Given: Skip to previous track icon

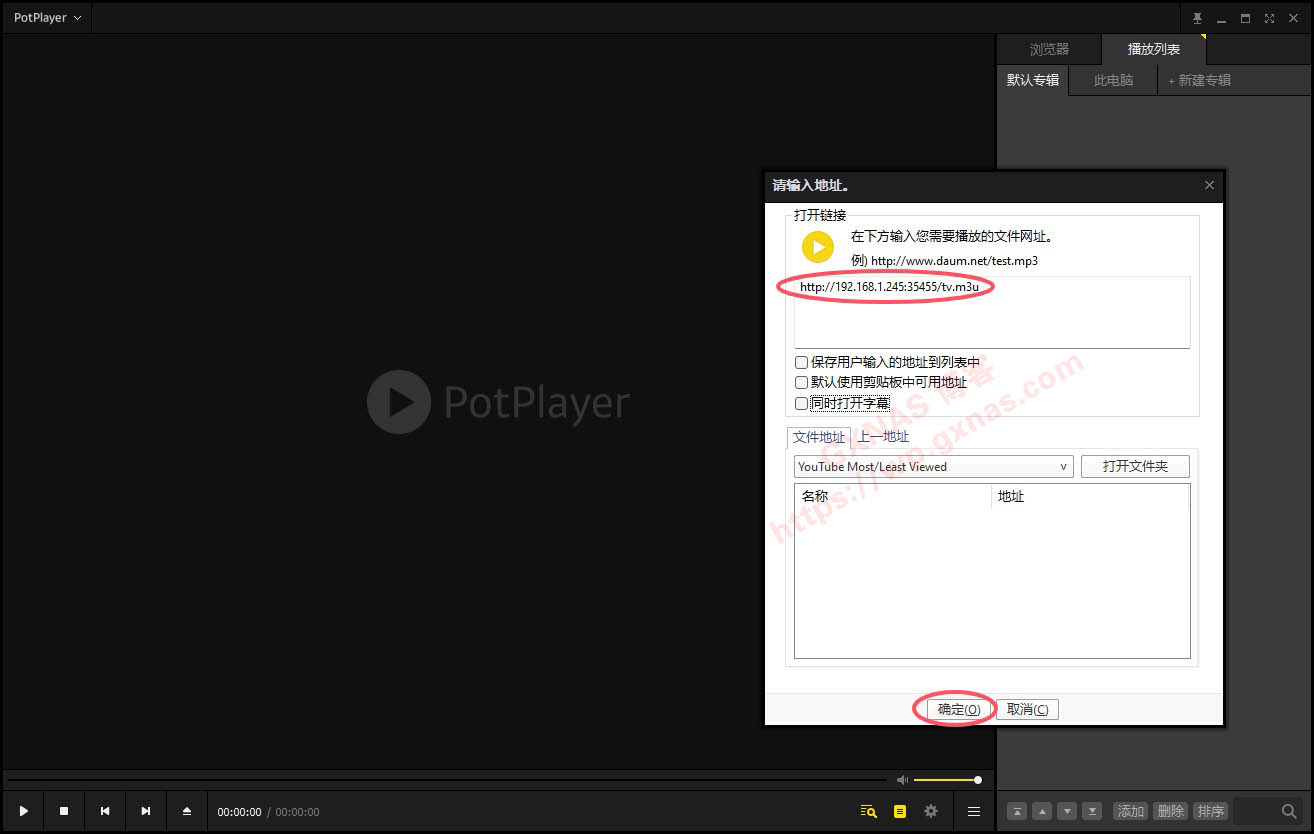Looking at the screenshot, I should 105,811.
